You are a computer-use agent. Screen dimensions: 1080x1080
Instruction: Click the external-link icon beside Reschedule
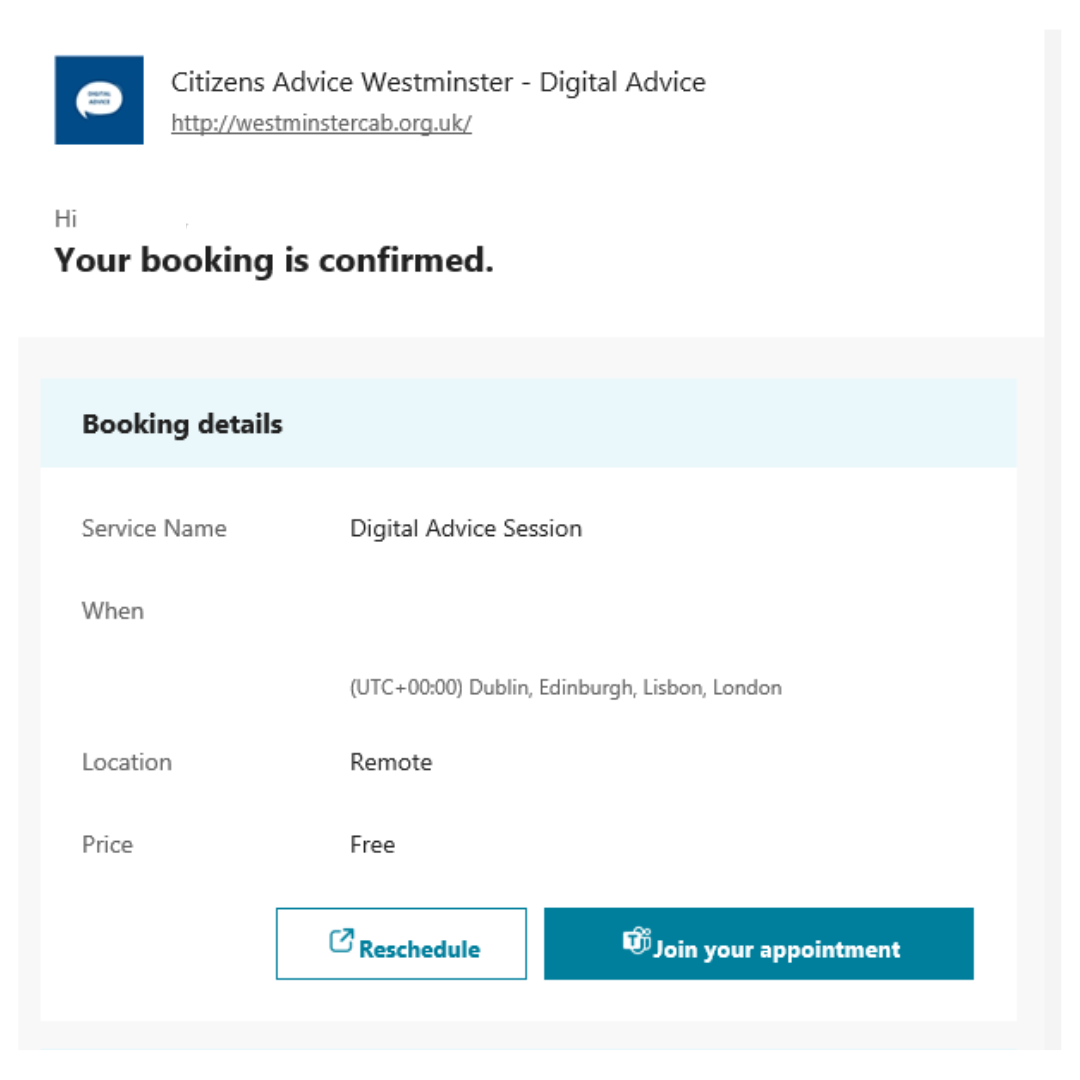coord(341,941)
